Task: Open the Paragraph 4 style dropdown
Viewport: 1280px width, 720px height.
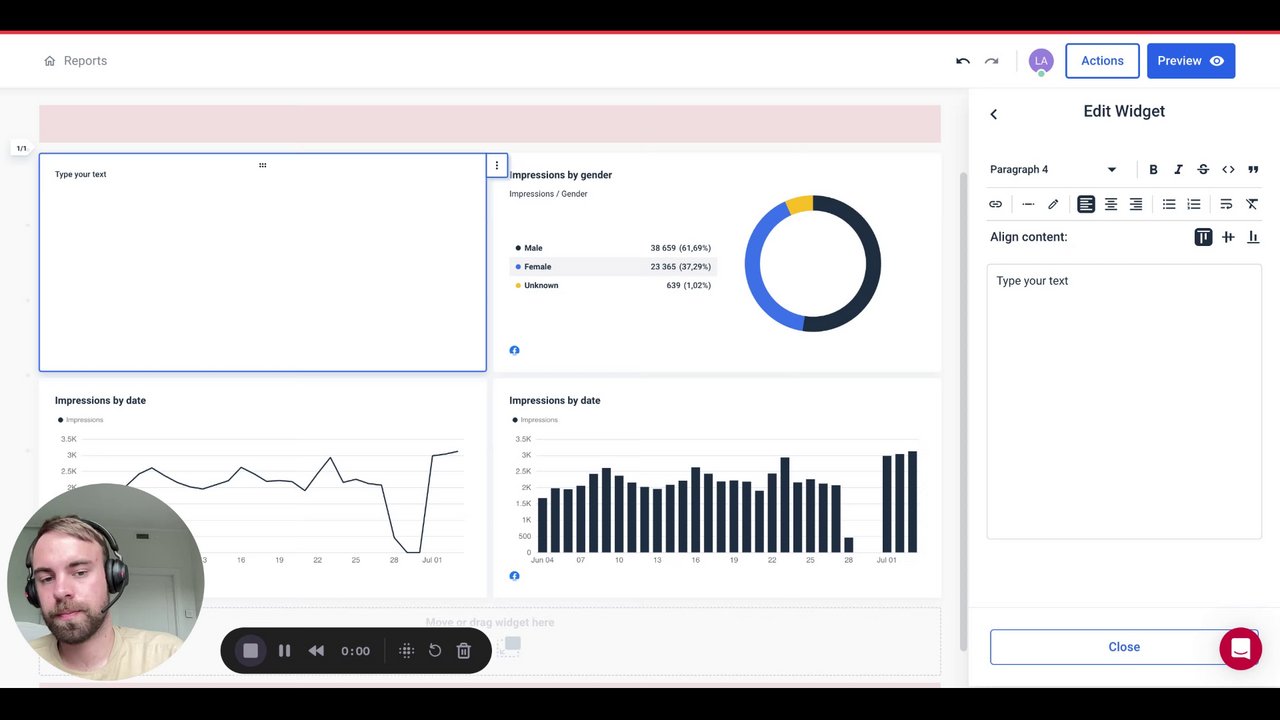Action: (x=1053, y=170)
